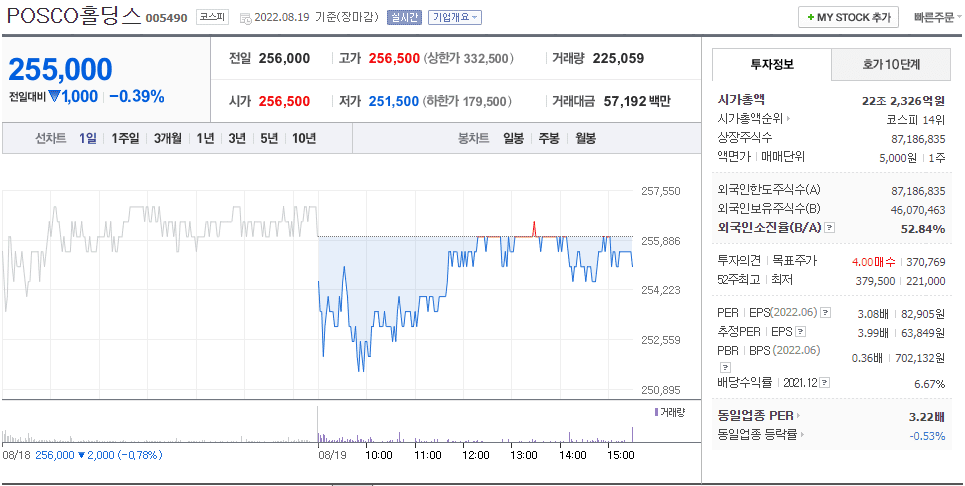Click 동일업종 등락률 value -0.53%
The width and height of the screenshot is (965, 486).
coord(927,436)
